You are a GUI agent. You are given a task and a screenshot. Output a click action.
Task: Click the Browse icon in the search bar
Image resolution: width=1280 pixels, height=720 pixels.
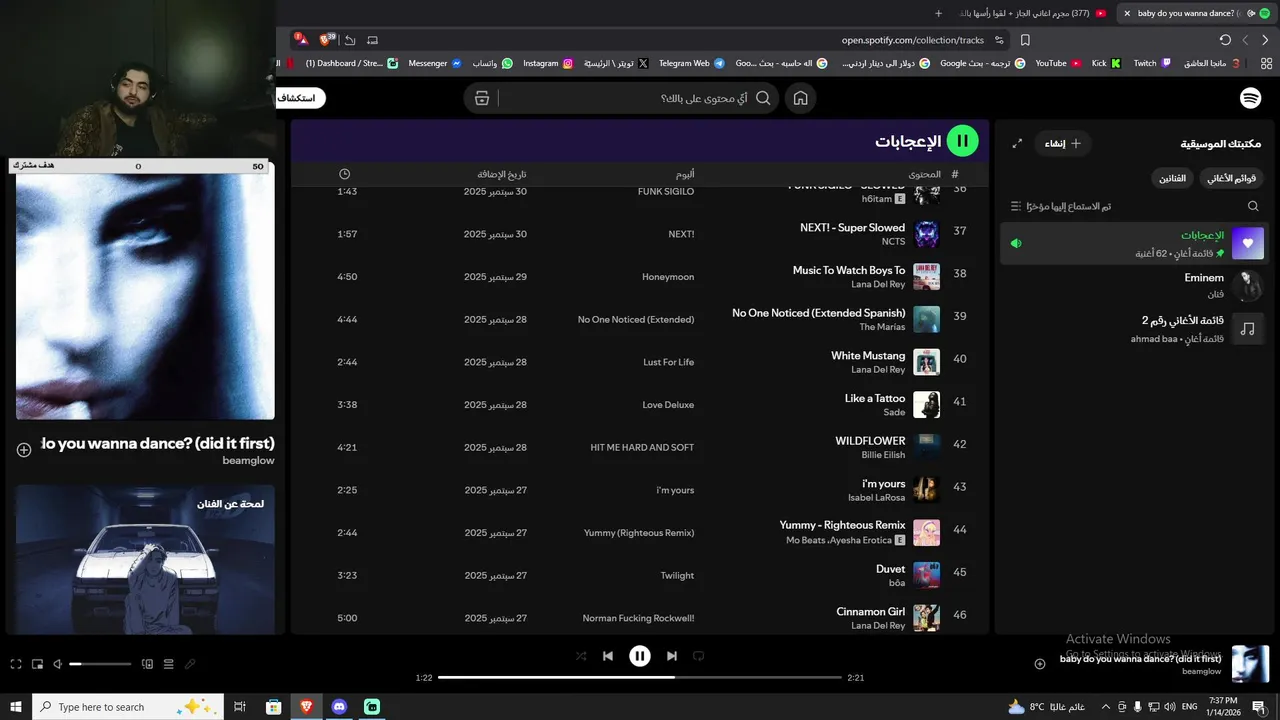(482, 98)
